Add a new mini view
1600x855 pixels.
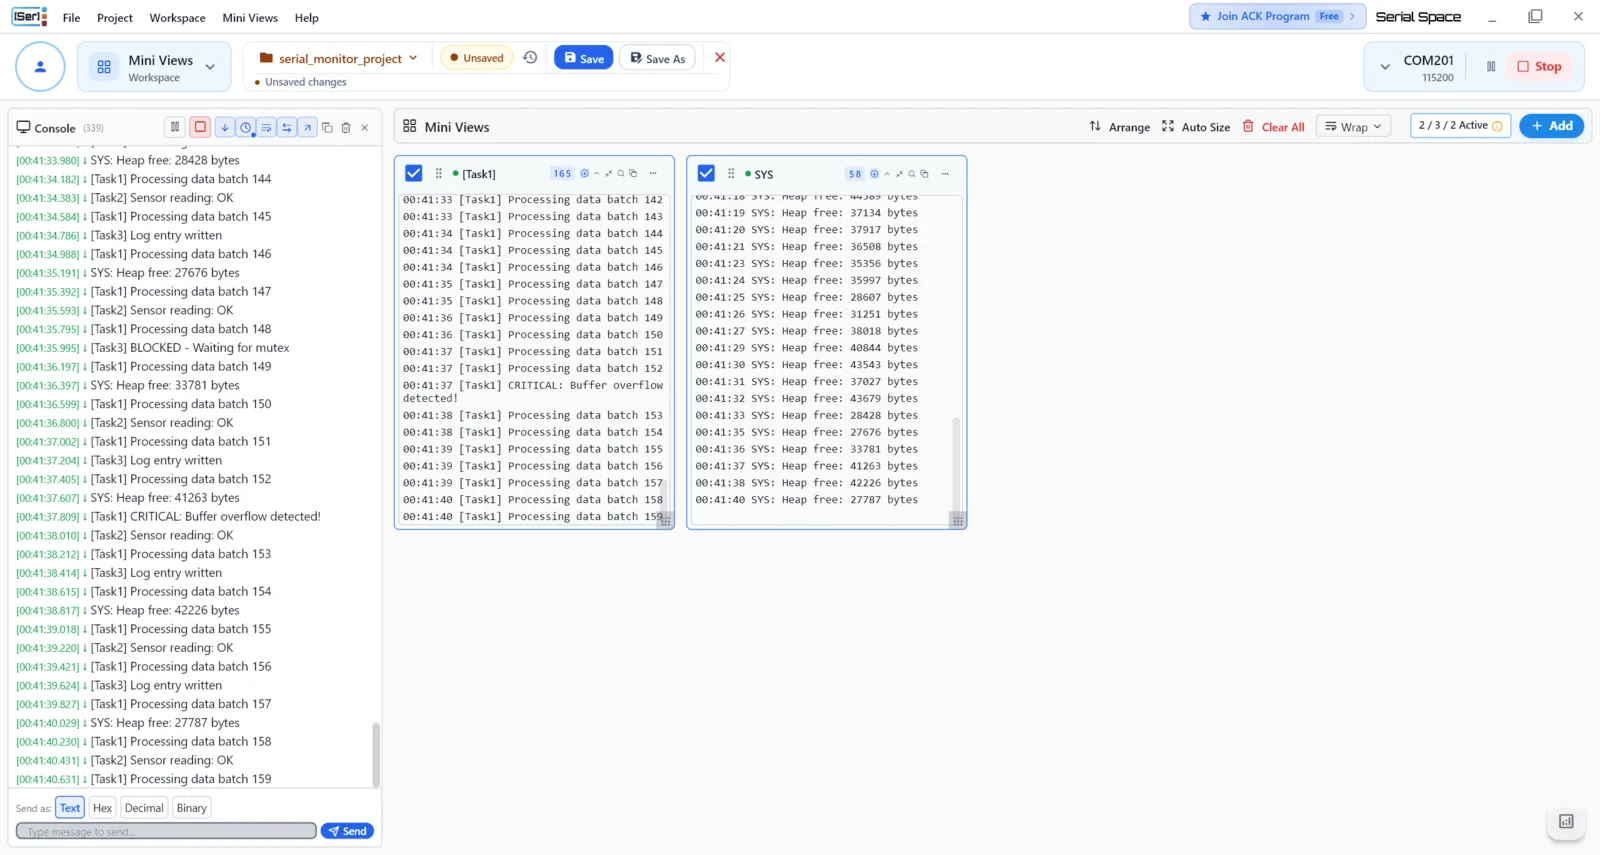1551,126
